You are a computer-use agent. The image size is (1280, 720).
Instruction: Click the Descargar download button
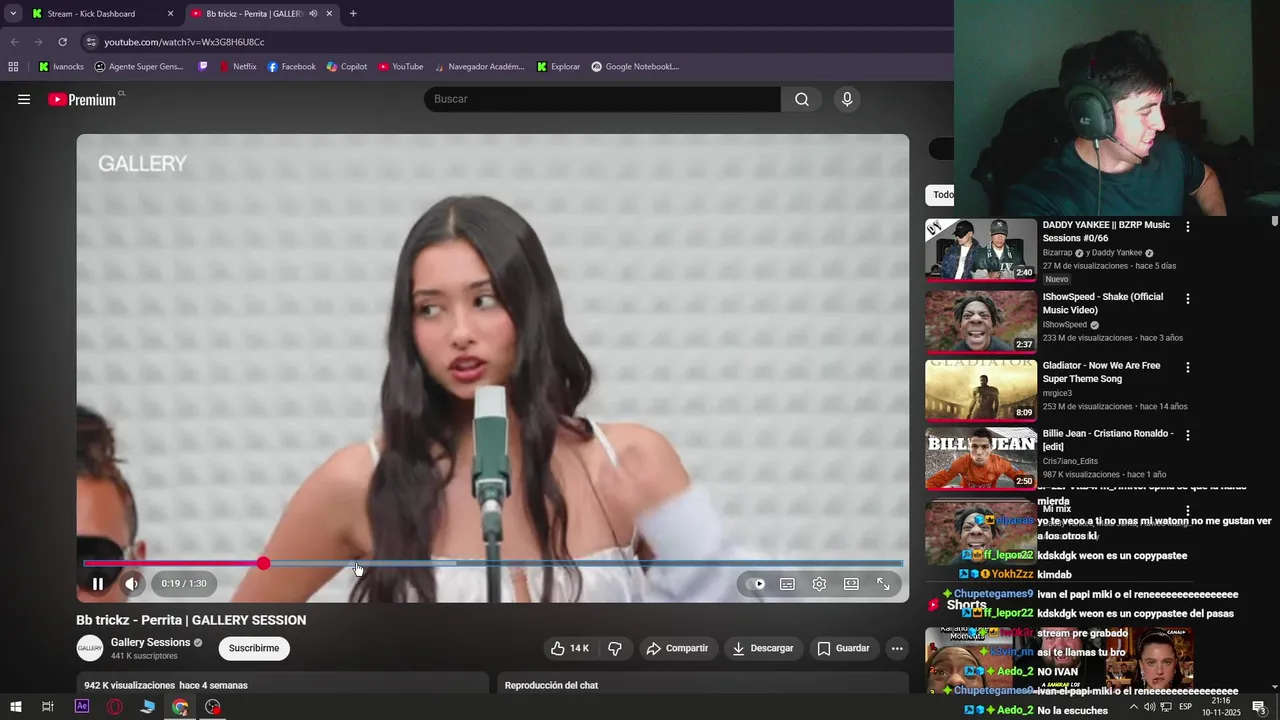pos(762,648)
